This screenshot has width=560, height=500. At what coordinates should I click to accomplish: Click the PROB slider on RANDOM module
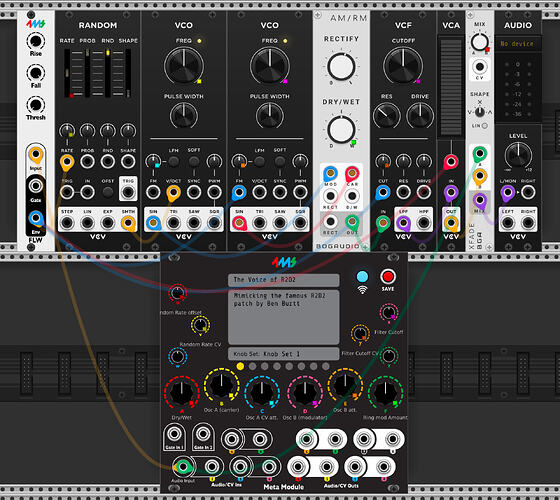point(87,73)
